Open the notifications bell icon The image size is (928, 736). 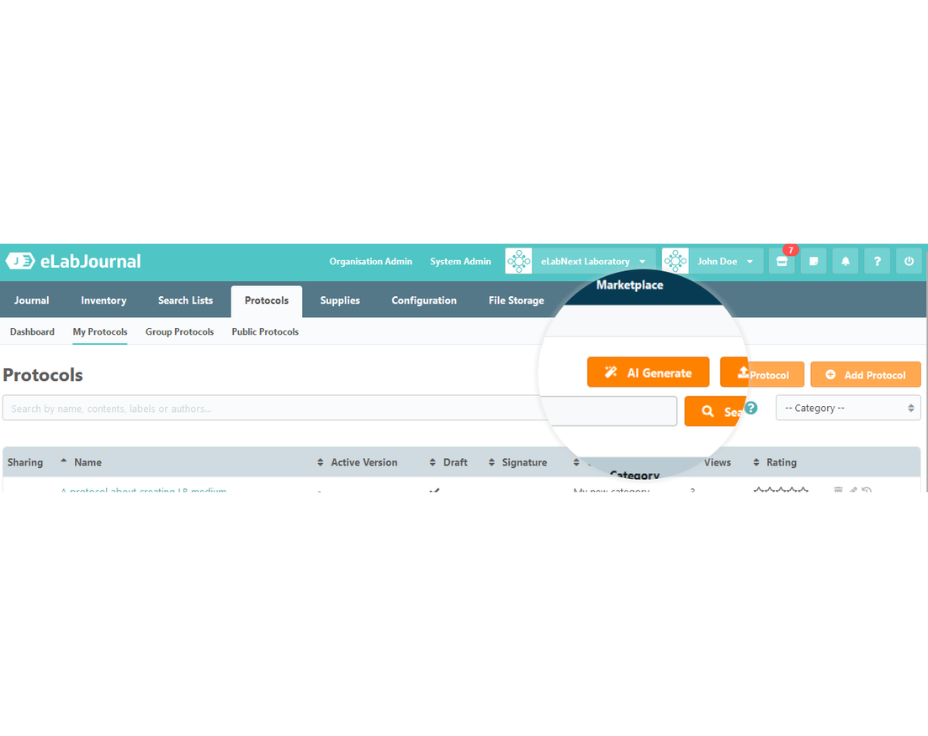pyautogui.click(x=845, y=261)
